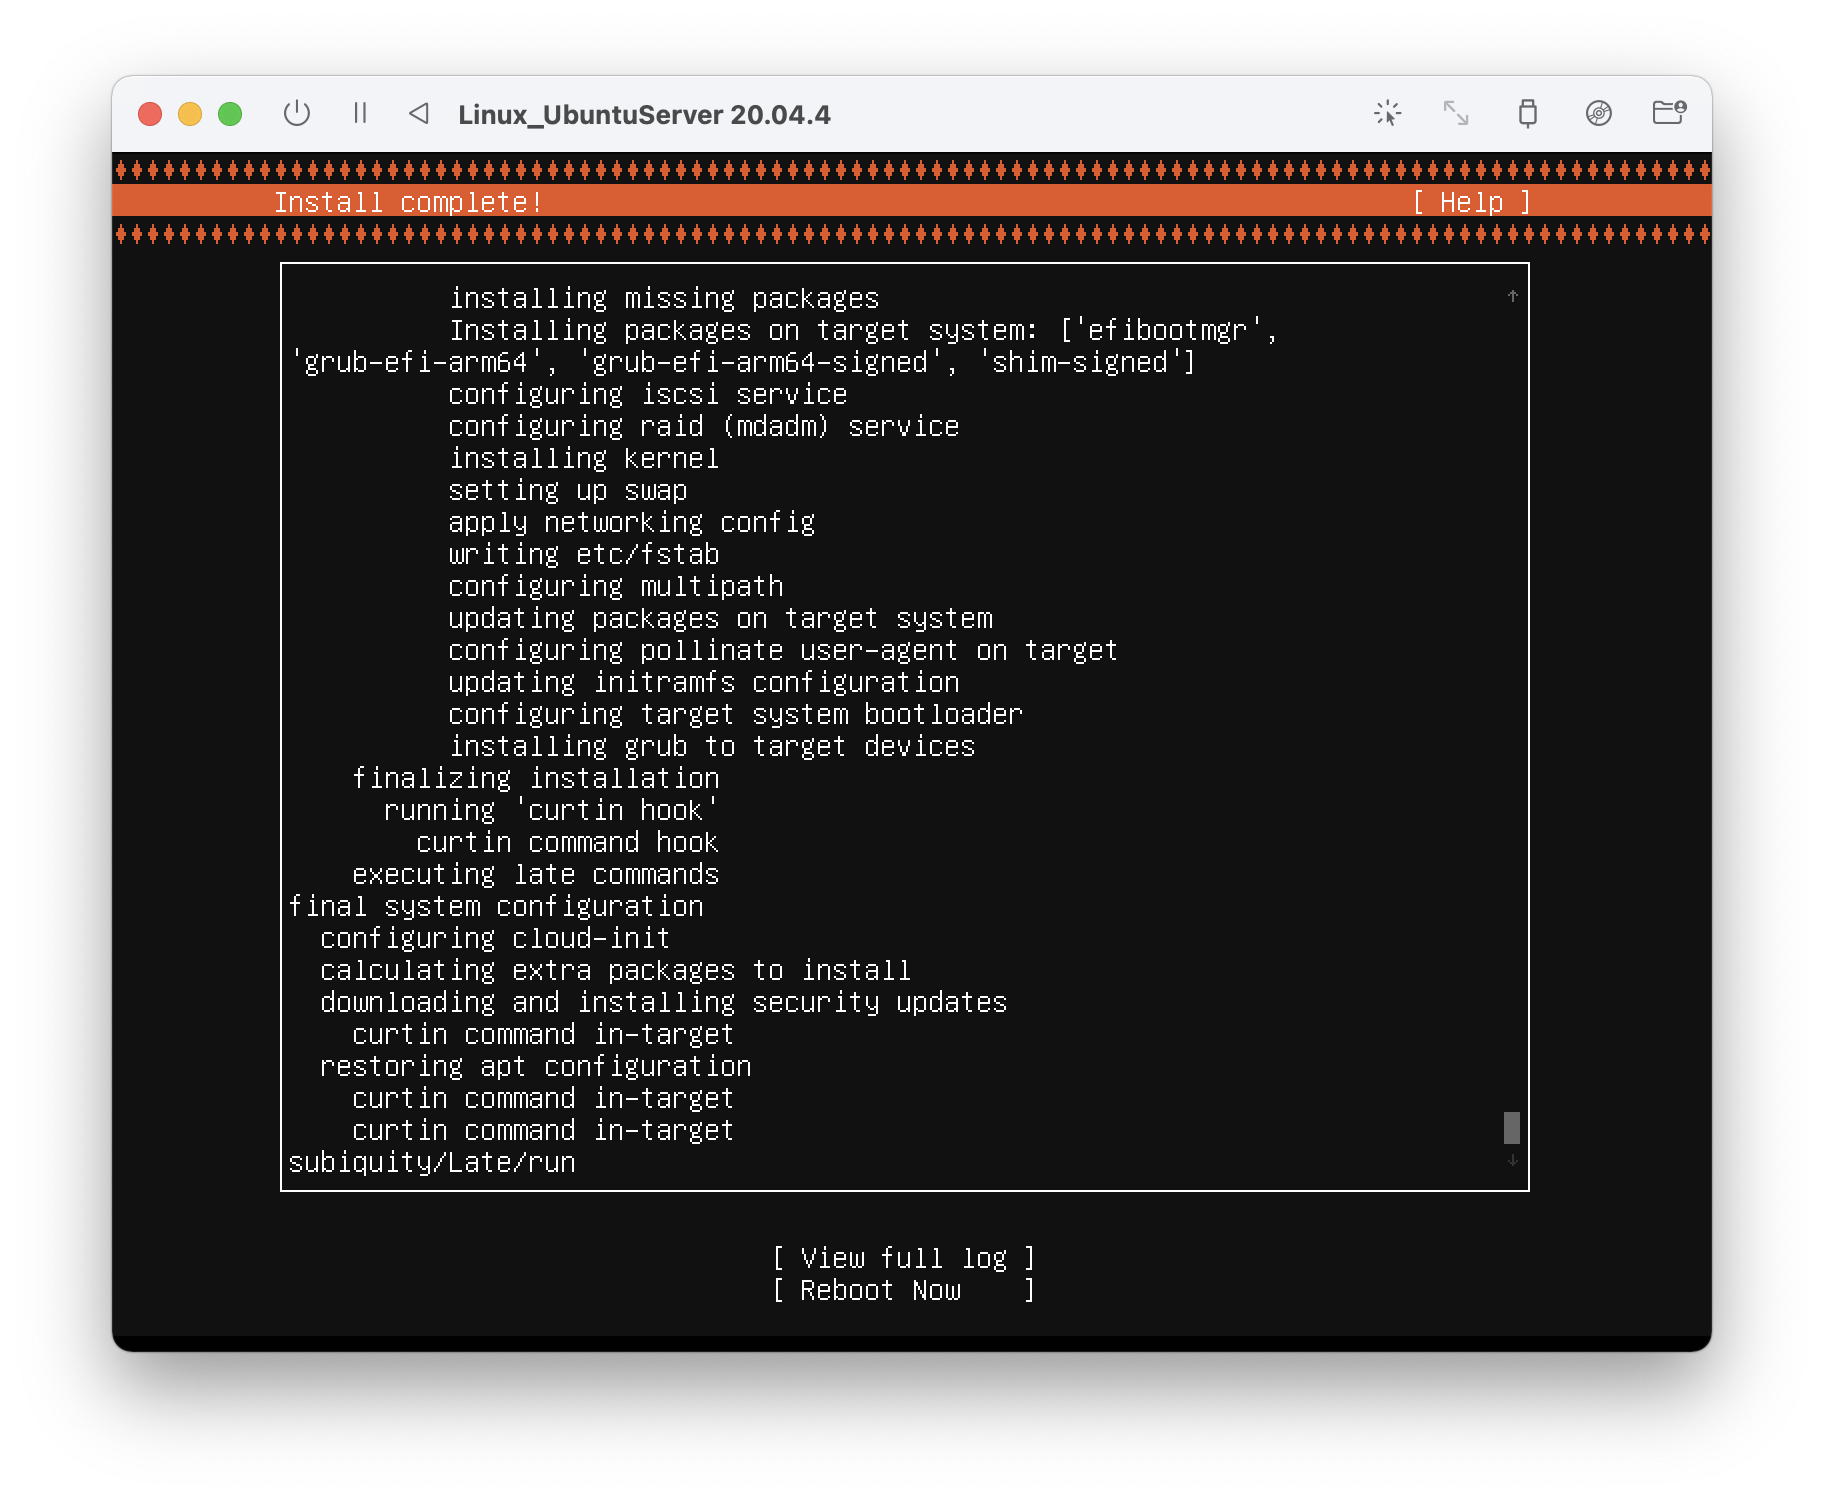Click 'apply networking config' log line
Image resolution: width=1824 pixels, height=1500 pixels.
(632, 523)
